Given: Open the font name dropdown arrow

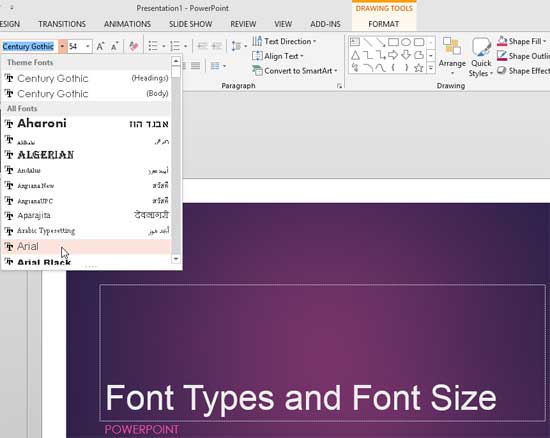Looking at the screenshot, I should point(62,46).
